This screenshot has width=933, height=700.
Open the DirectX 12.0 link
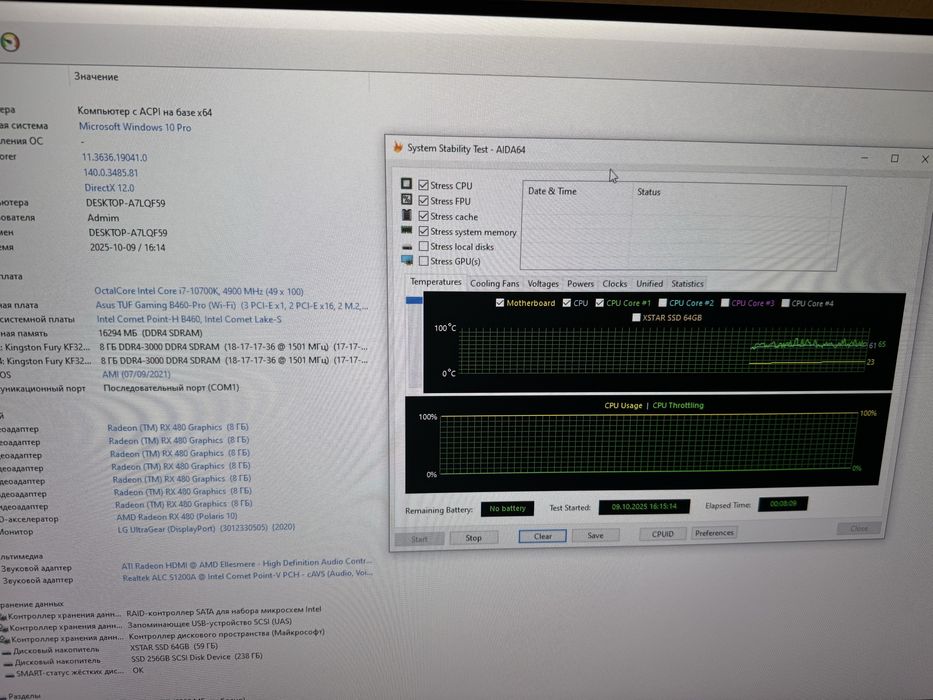point(109,188)
